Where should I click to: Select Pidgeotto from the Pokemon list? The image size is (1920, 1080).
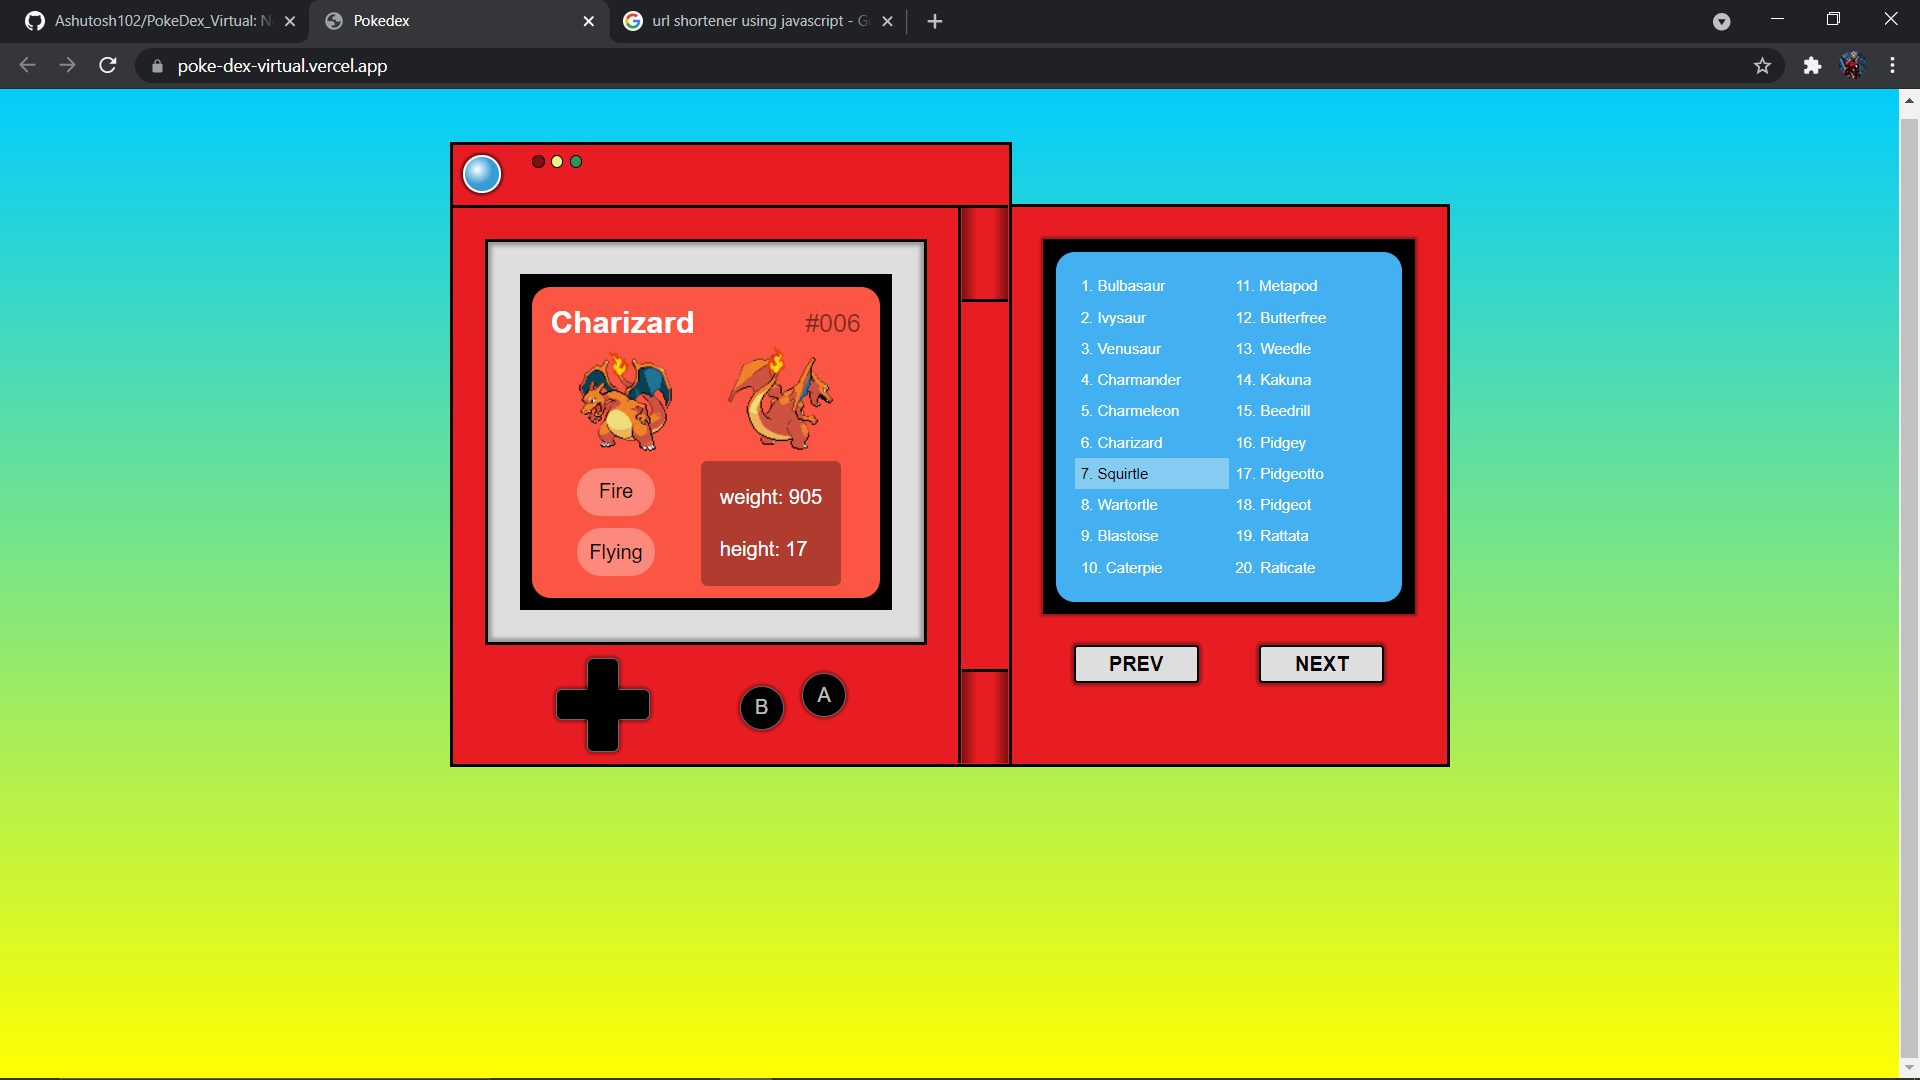pos(1279,473)
